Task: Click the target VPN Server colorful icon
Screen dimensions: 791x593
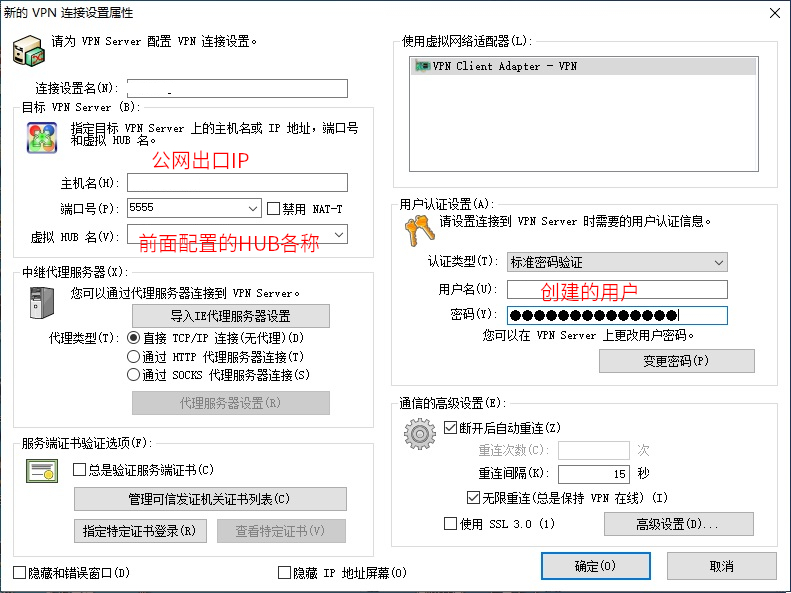Action: pos(42,138)
